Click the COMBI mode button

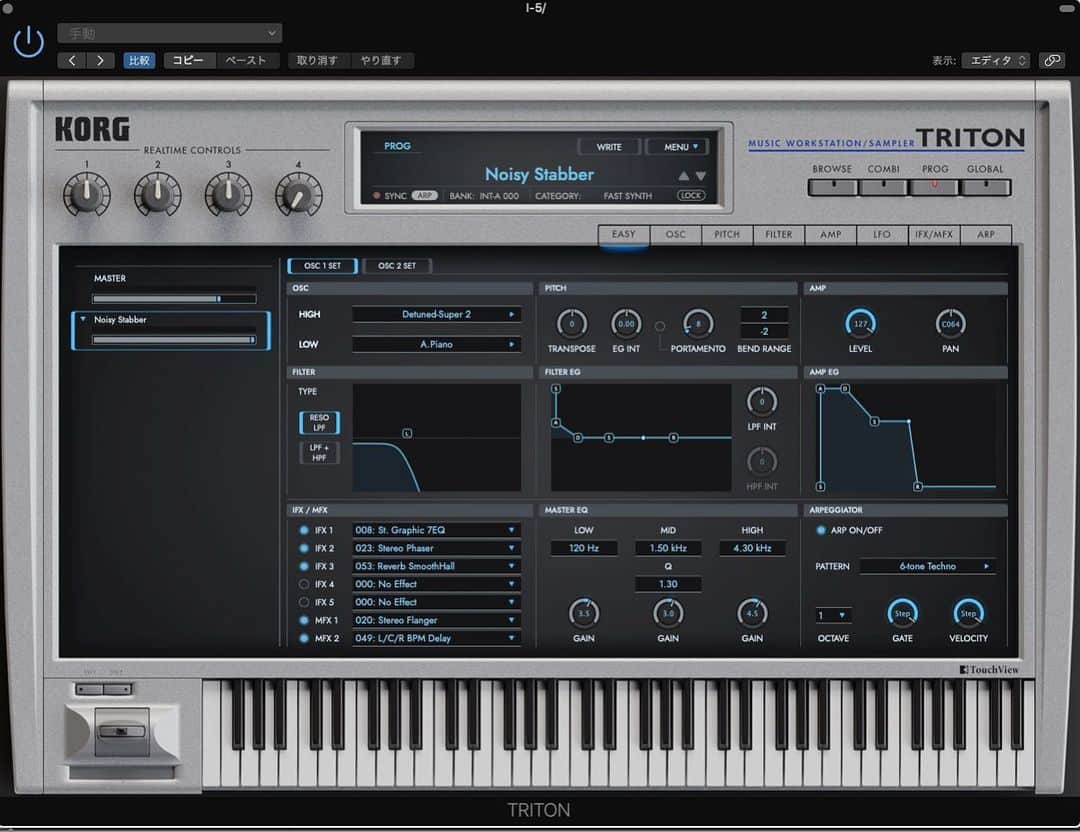point(883,187)
